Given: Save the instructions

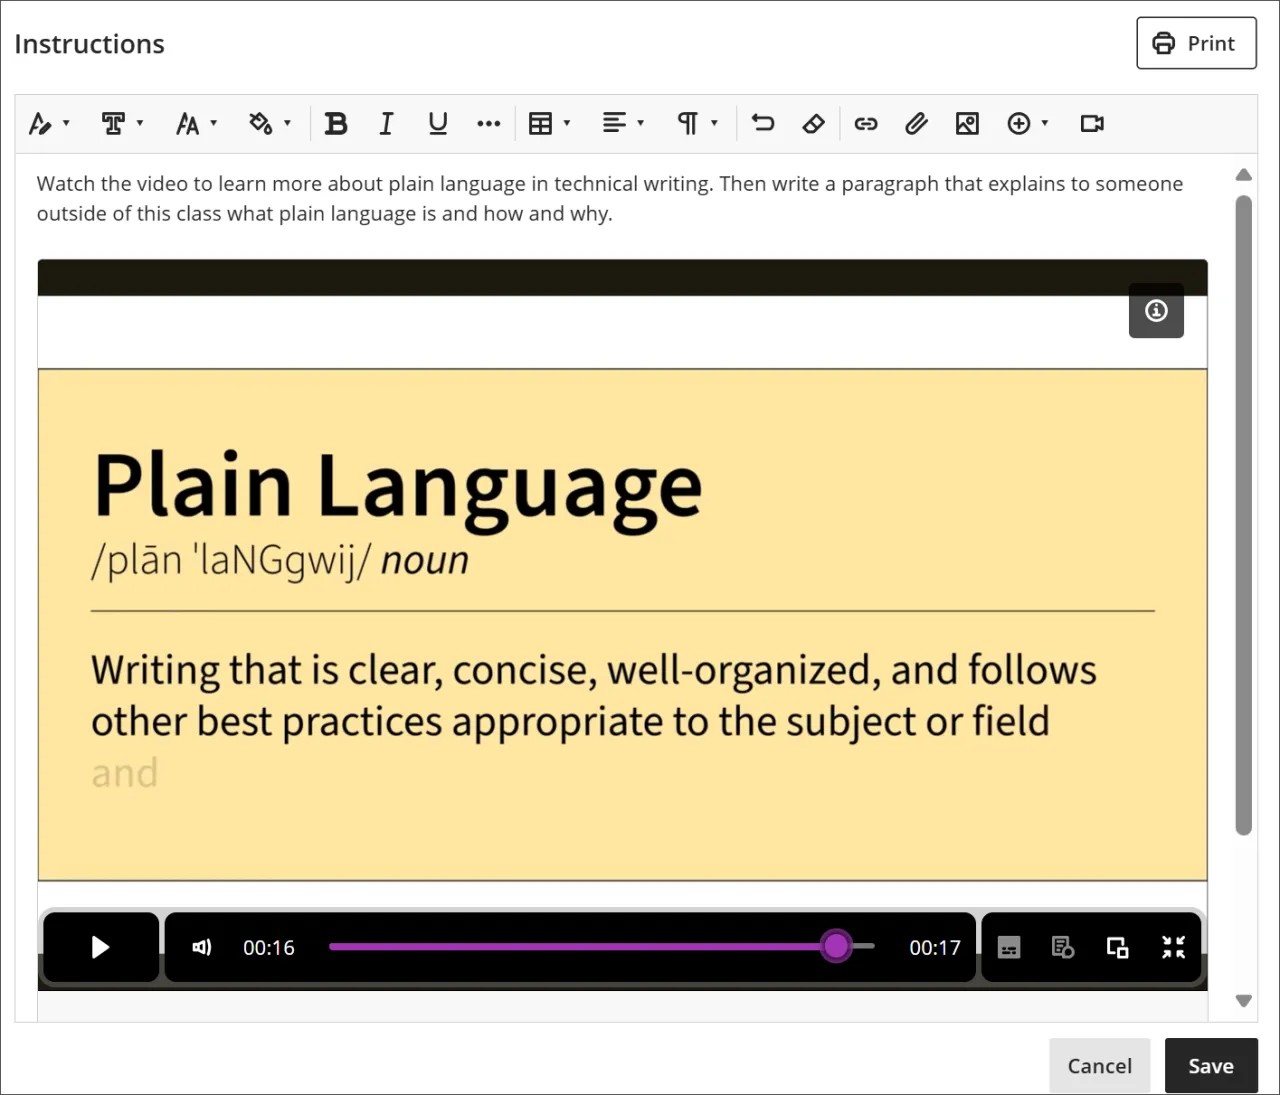Looking at the screenshot, I should pyautogui.click(x=1211, y=1065).
